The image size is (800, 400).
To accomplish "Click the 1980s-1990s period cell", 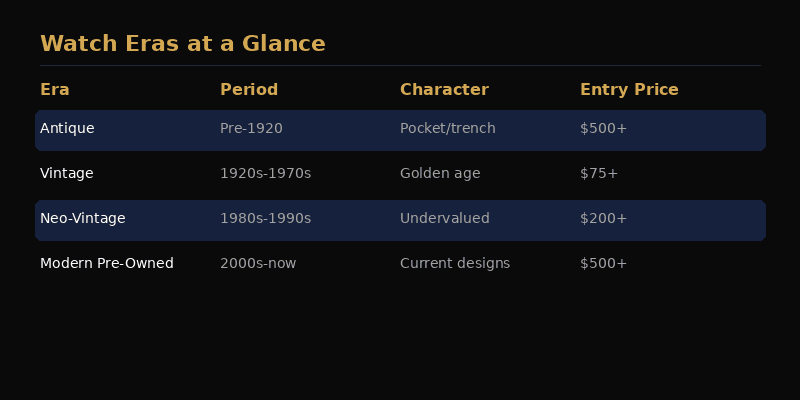I will tap(265, 218).
